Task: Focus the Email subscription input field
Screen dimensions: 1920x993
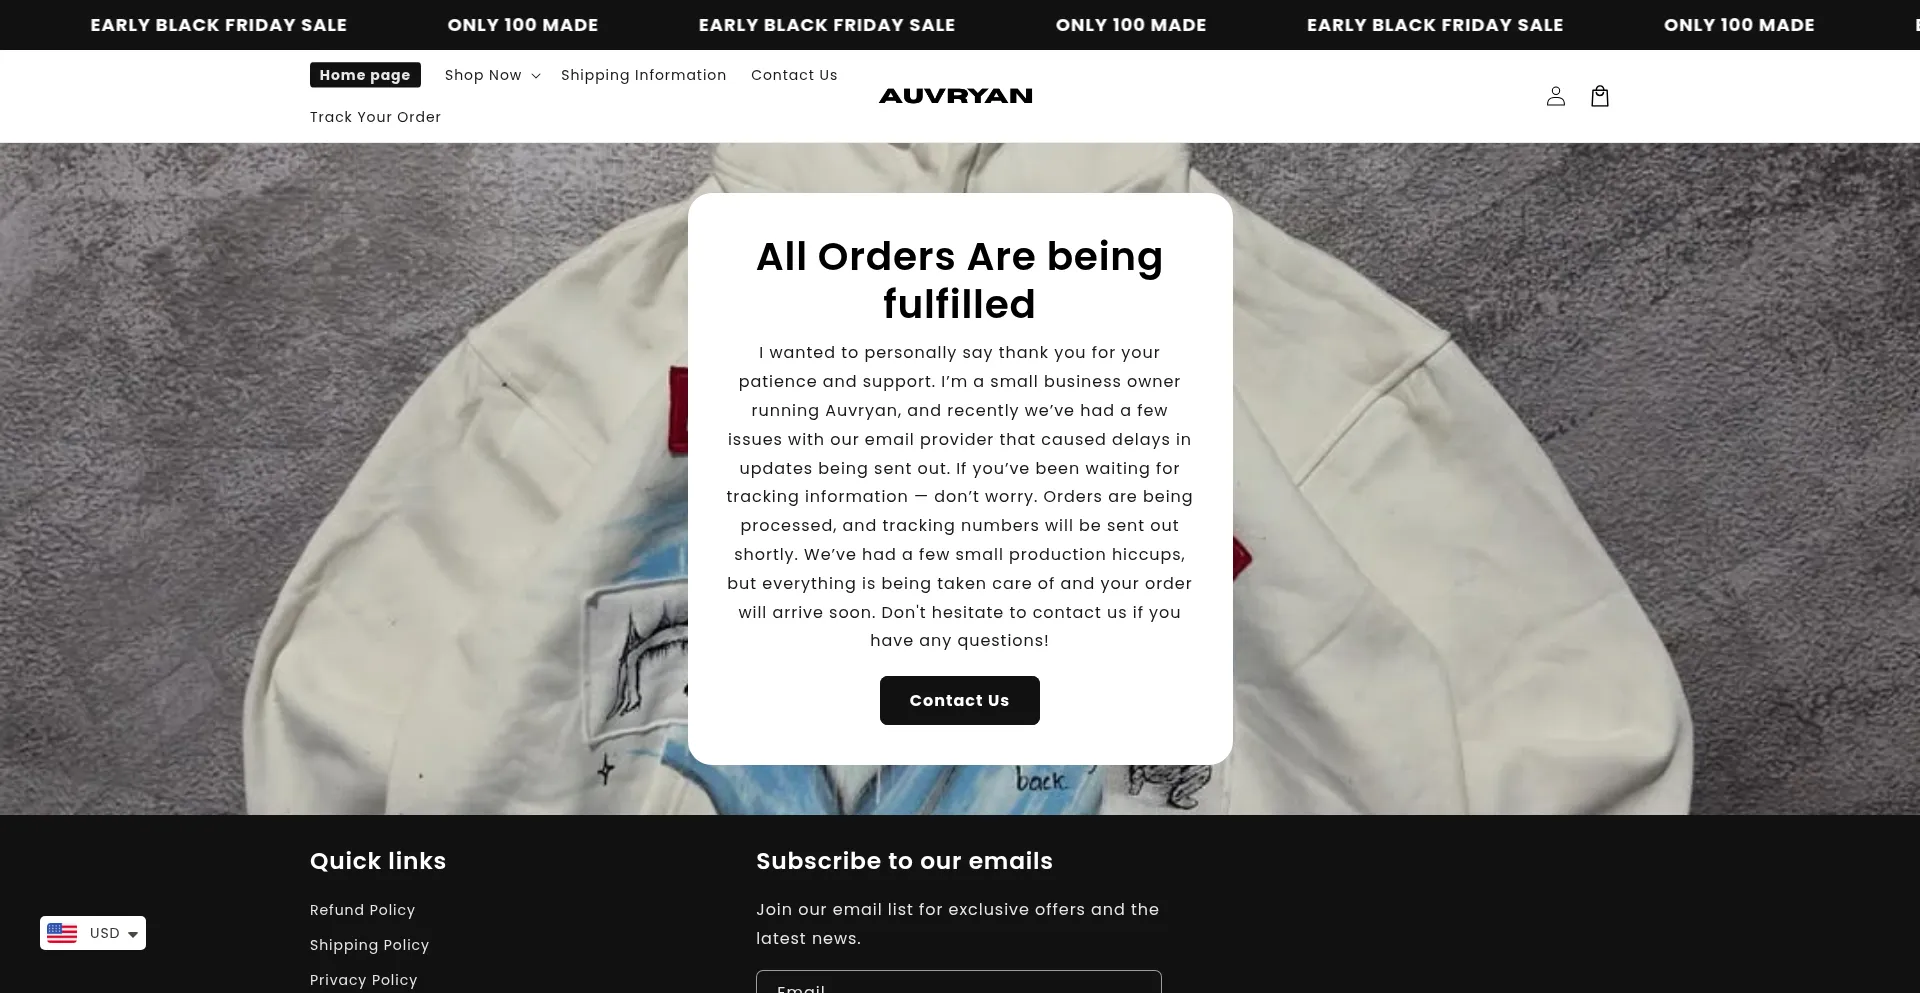Action: coord(958,982)
